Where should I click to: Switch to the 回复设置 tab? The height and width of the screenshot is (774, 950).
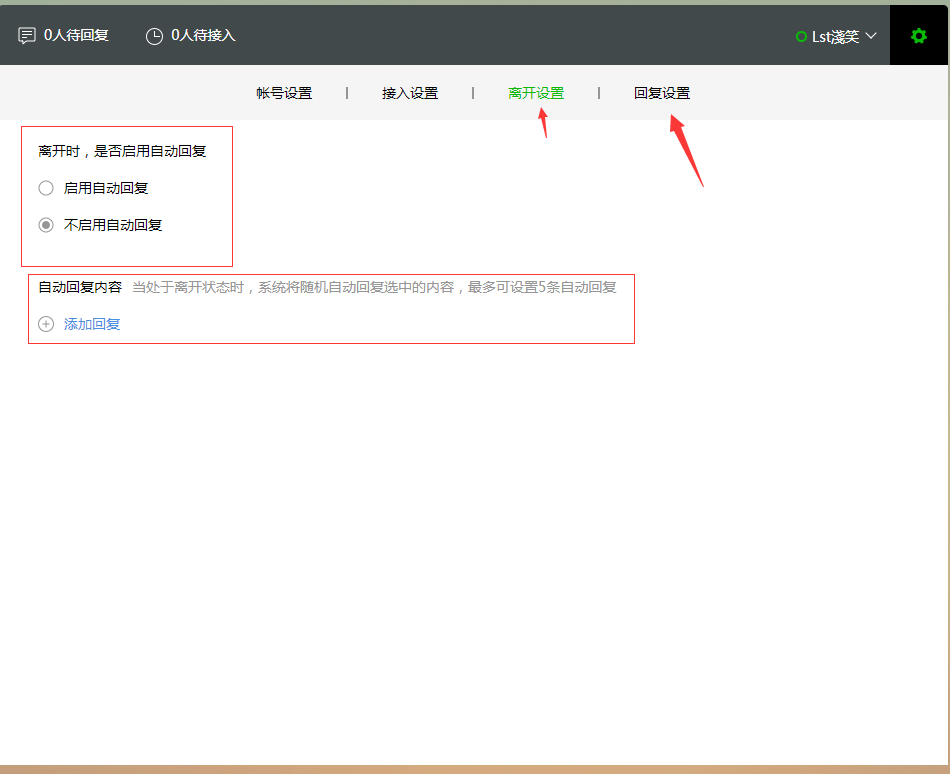coord(662,92)
